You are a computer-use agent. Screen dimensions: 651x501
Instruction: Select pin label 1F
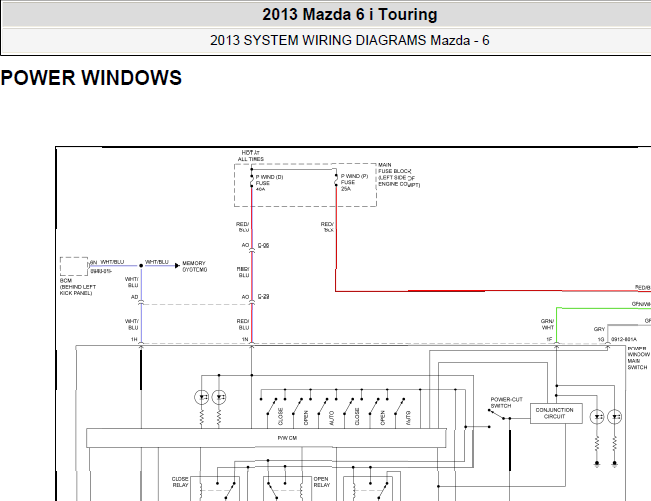tap(549, 339)
